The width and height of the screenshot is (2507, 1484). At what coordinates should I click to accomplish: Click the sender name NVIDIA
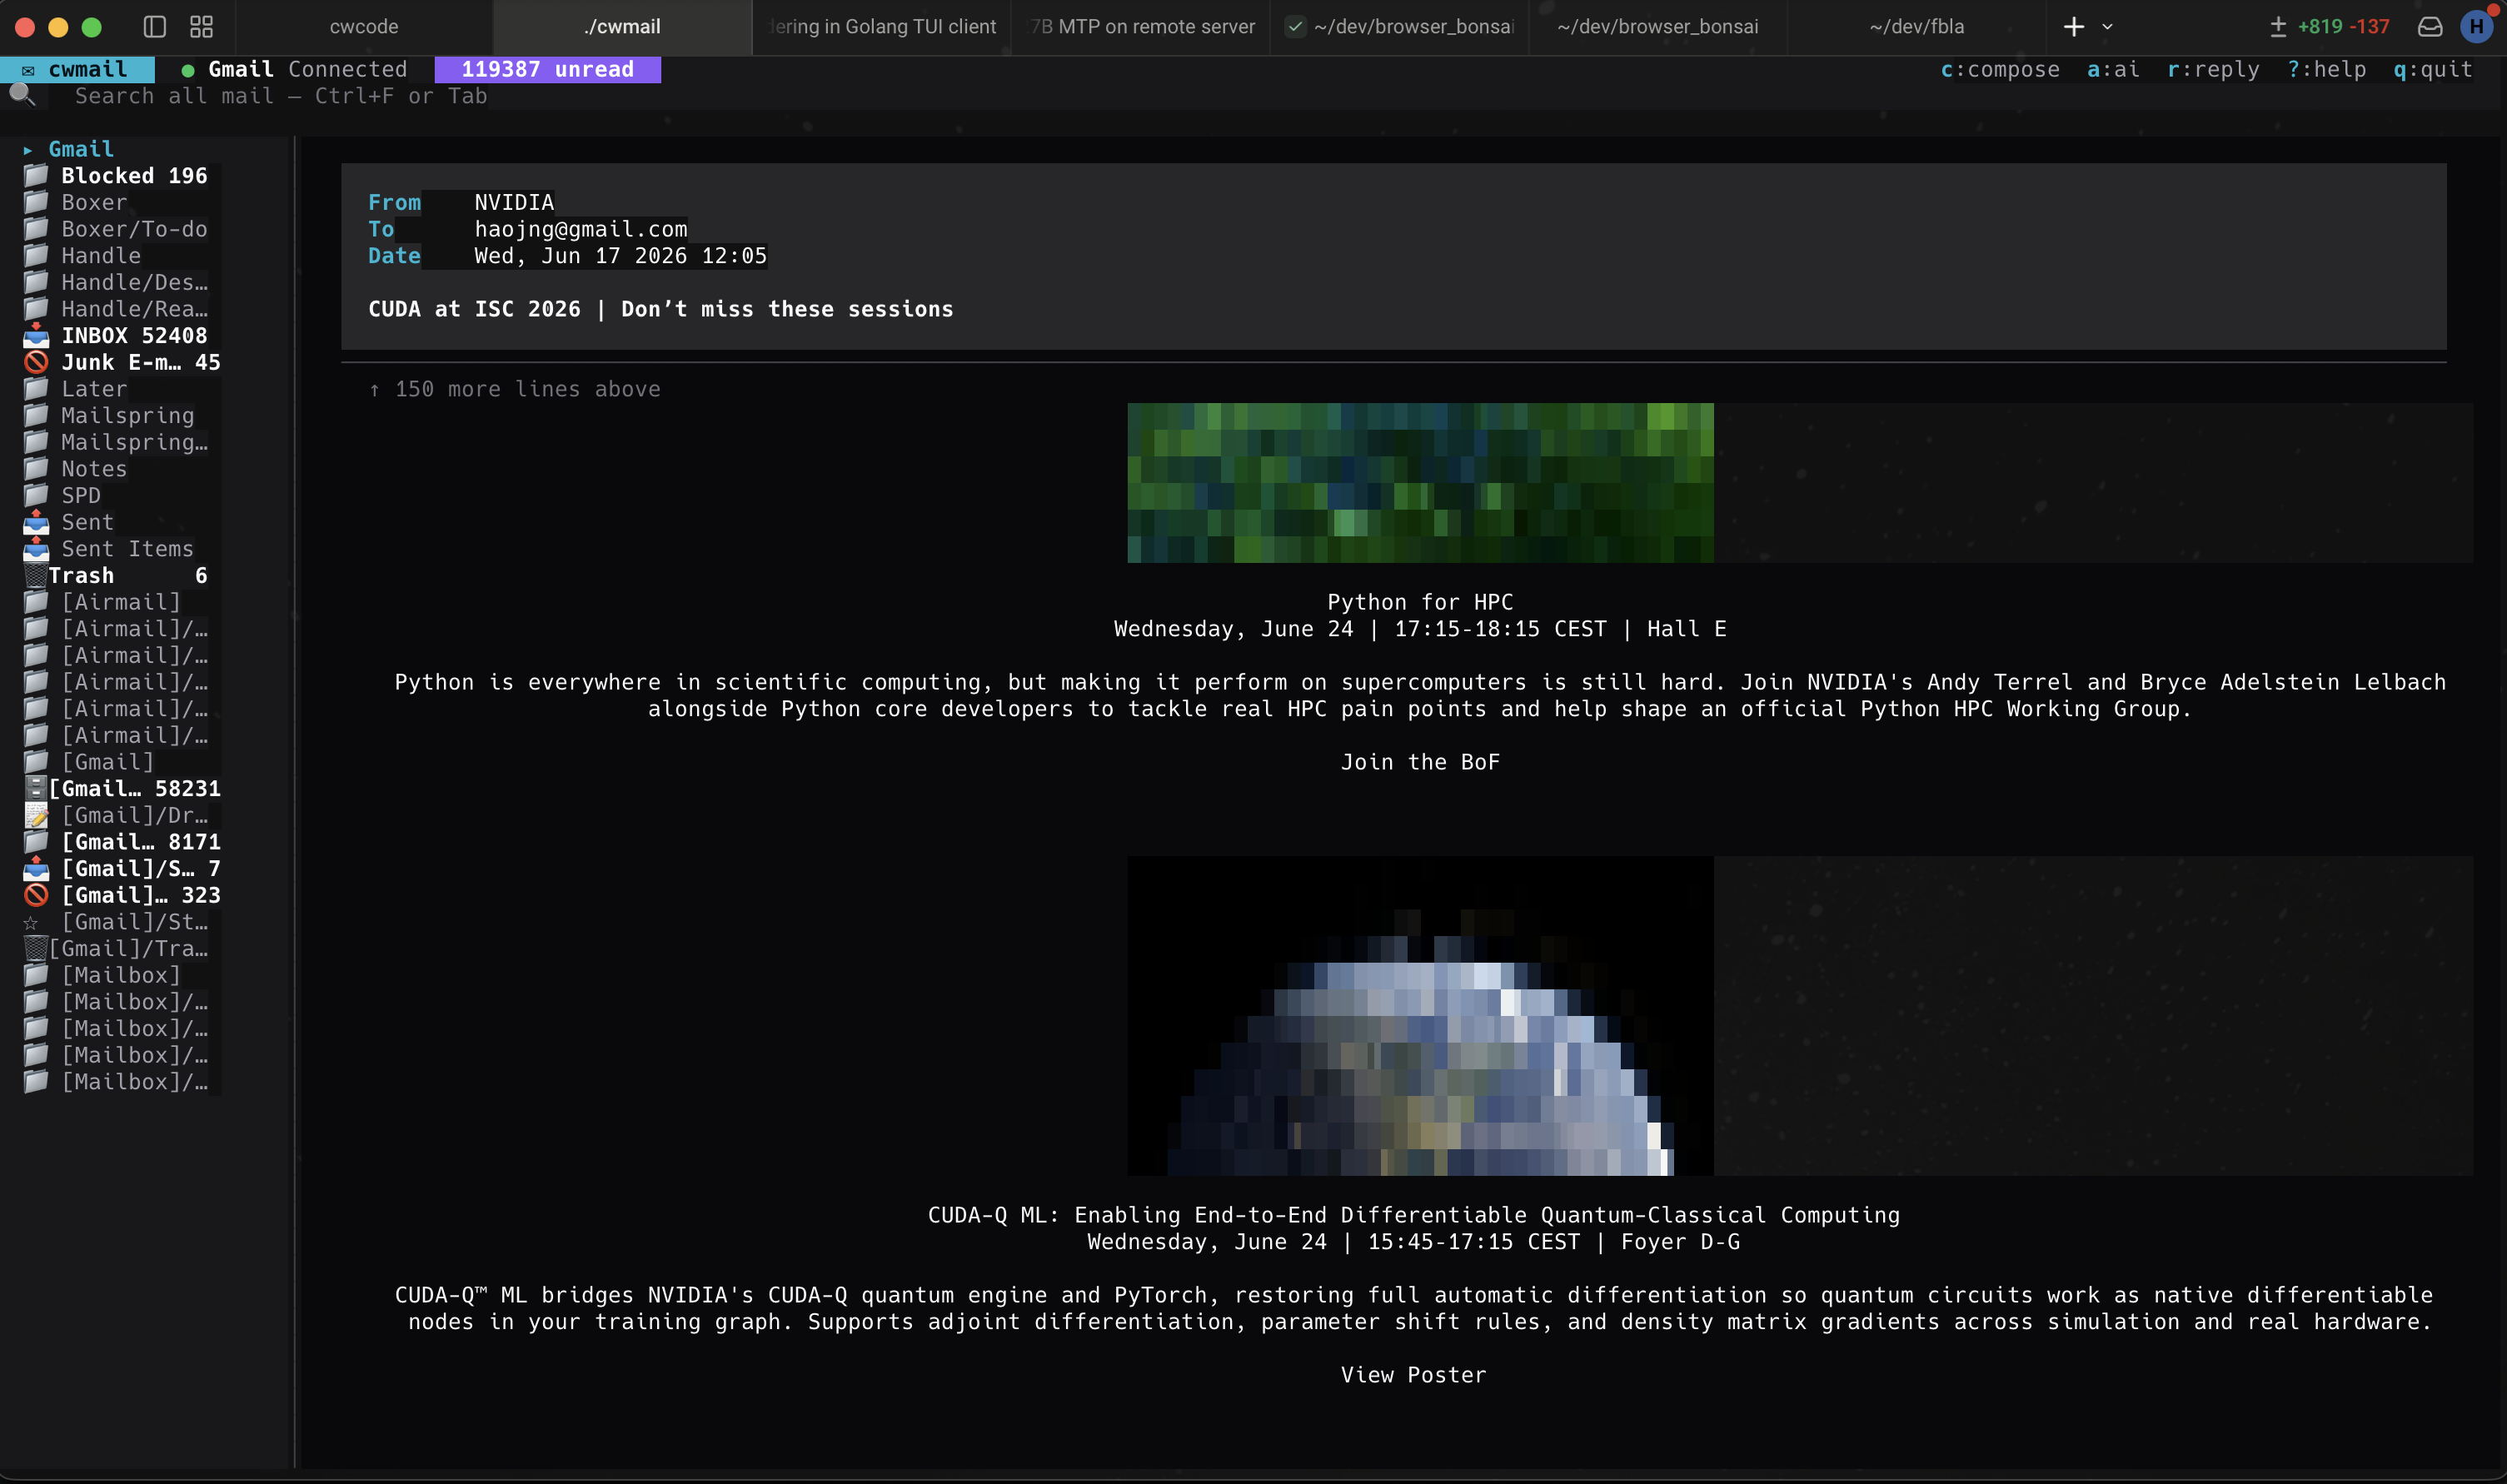tap(514, 203)
